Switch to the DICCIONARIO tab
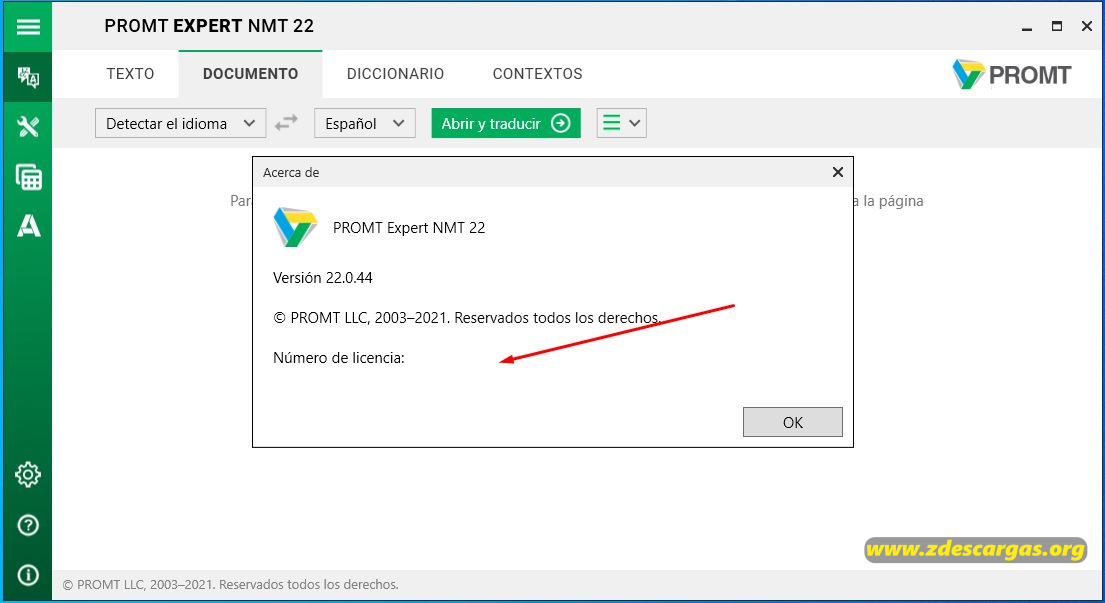 395,74
